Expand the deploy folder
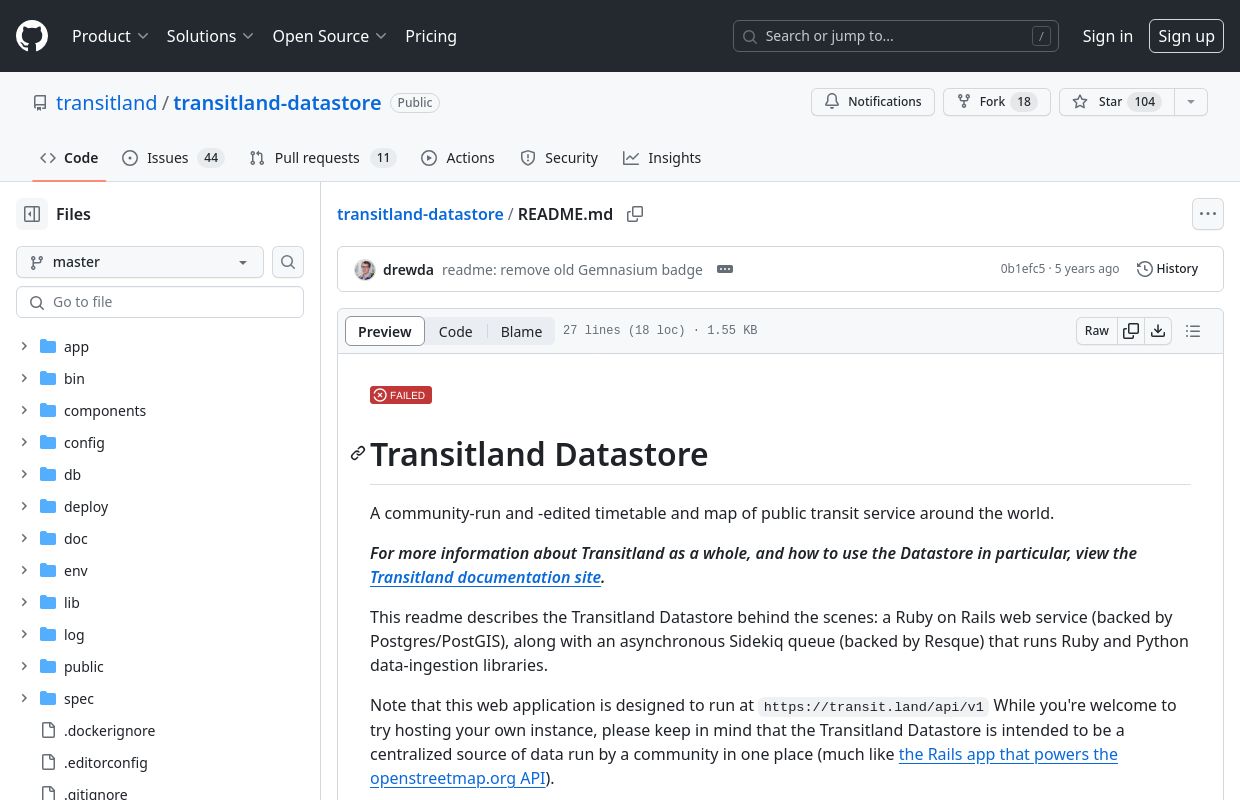Viewport: 1240px width, 800px height. [24, 506]
